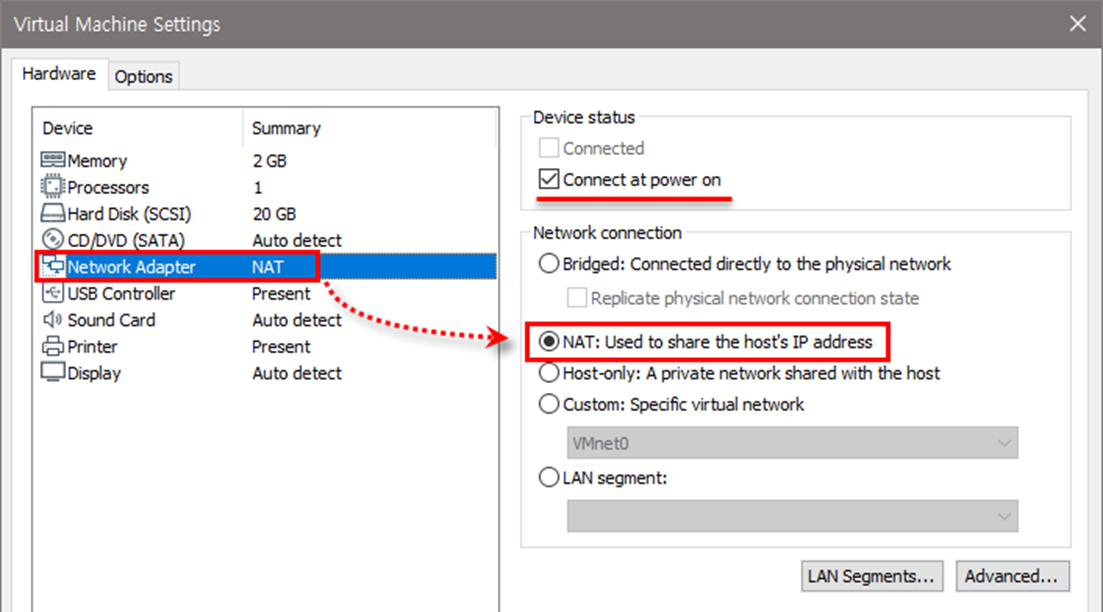Open the Hardware tab
The width and height of the screenshot is (1103, 612).
click(59, 74)
